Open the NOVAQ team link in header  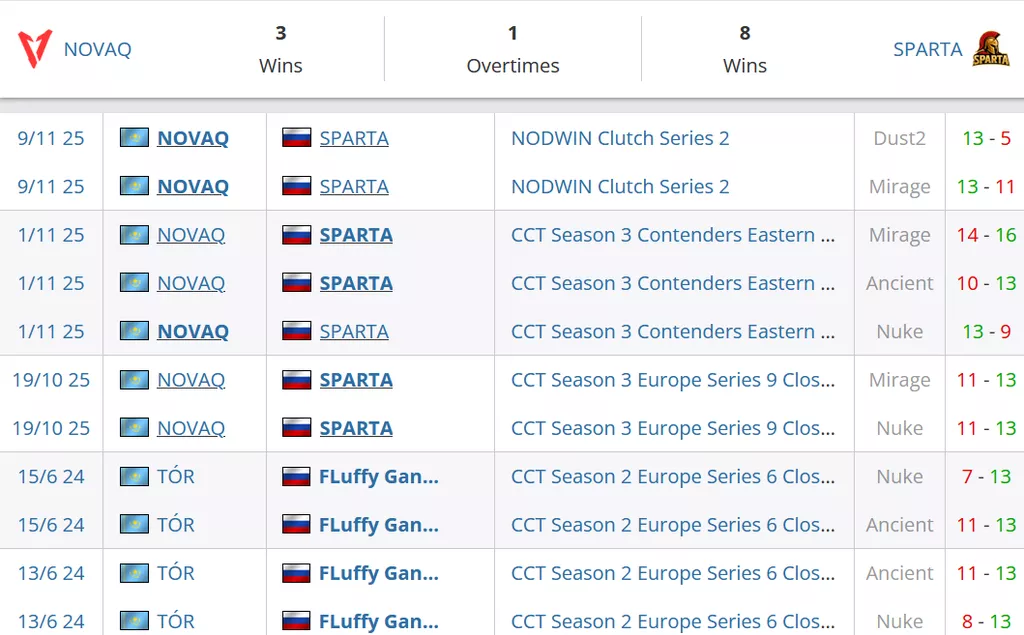click(x=97, y=49)
